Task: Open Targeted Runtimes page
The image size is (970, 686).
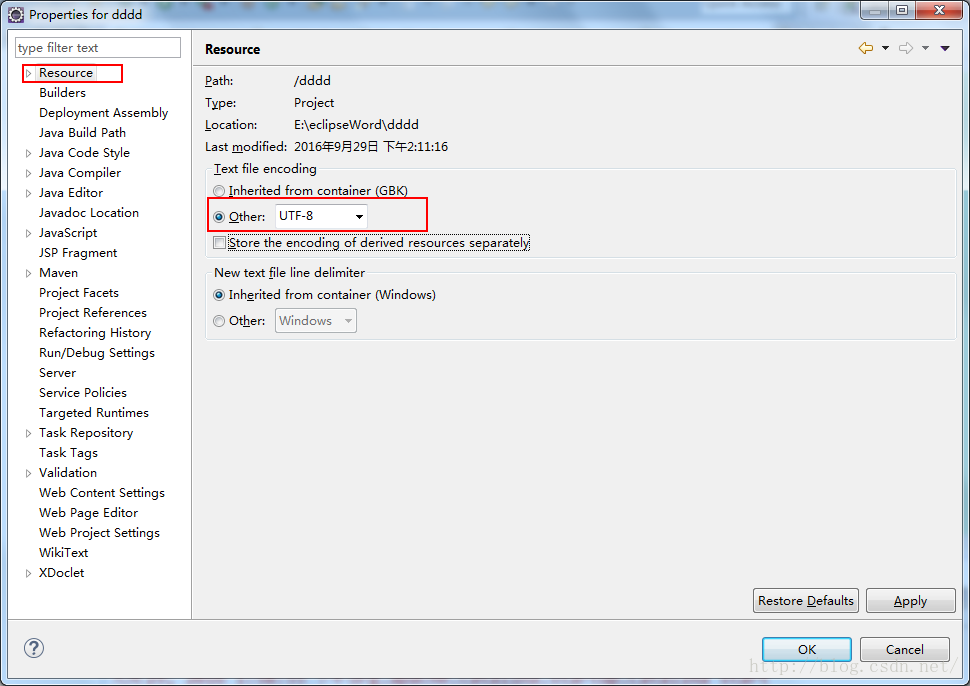Action: click(x=93, y=413)
